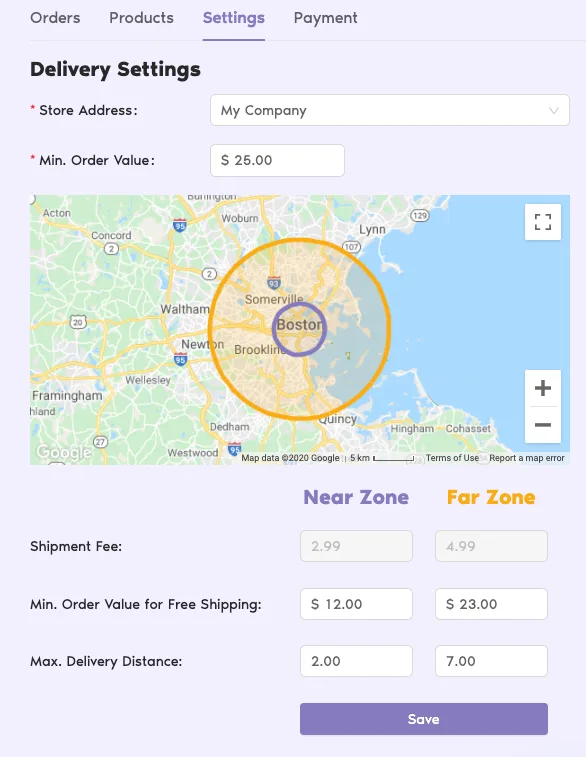Viewport: 586px width, 757px height.
Task: Click the Wellesley label on the map
Action: [x=148, y=380]
